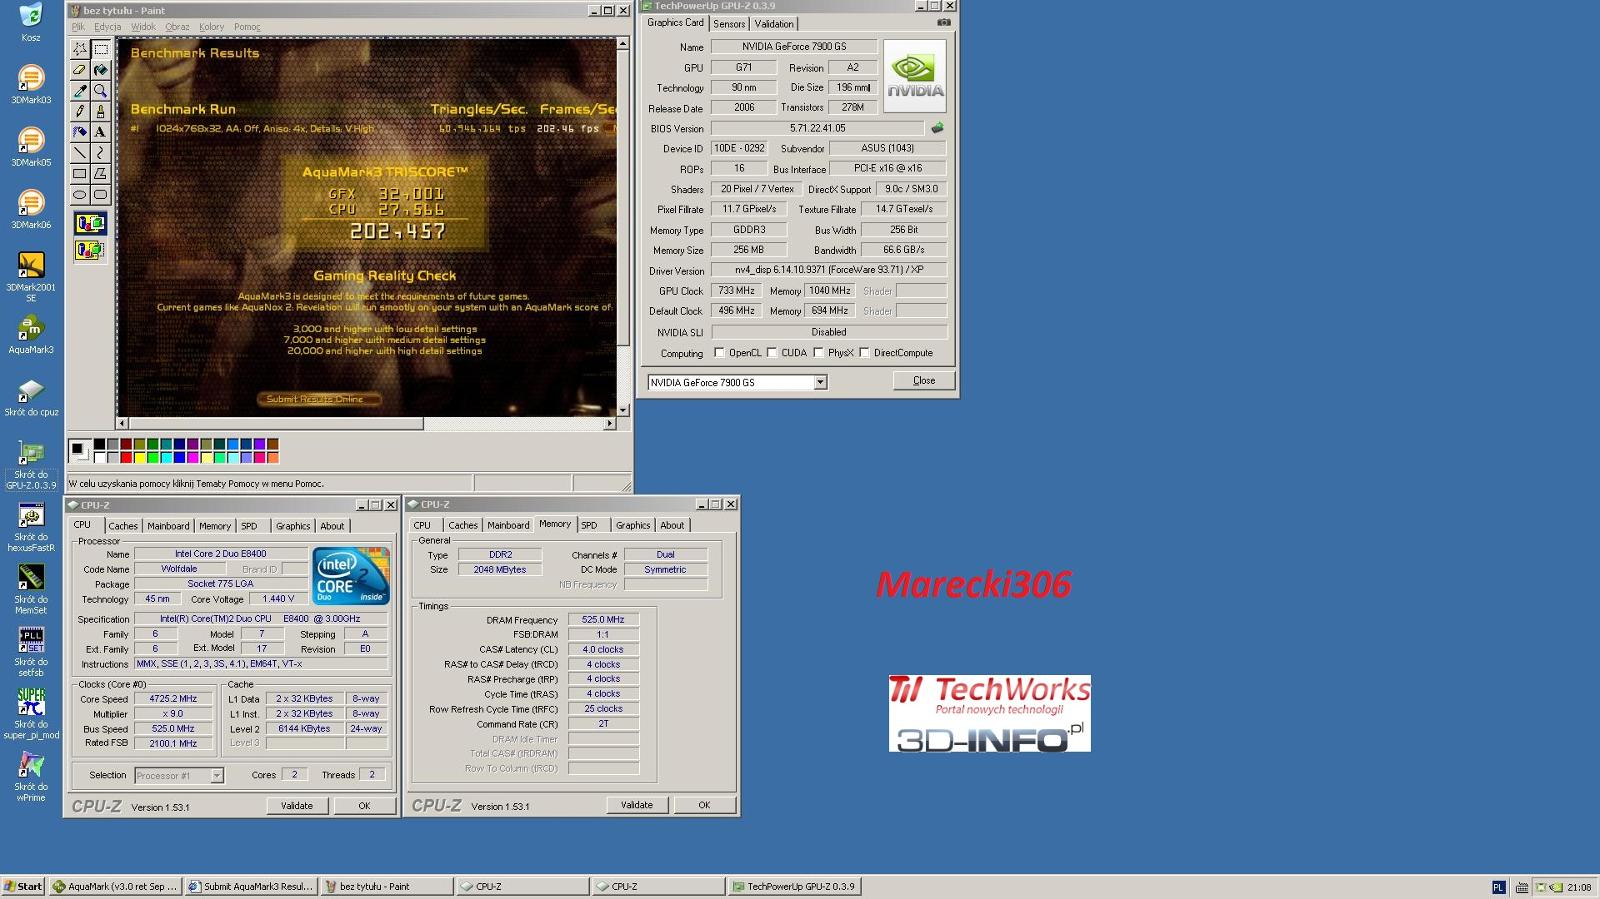Open the Plik menu in Paint

click(78, 27)
